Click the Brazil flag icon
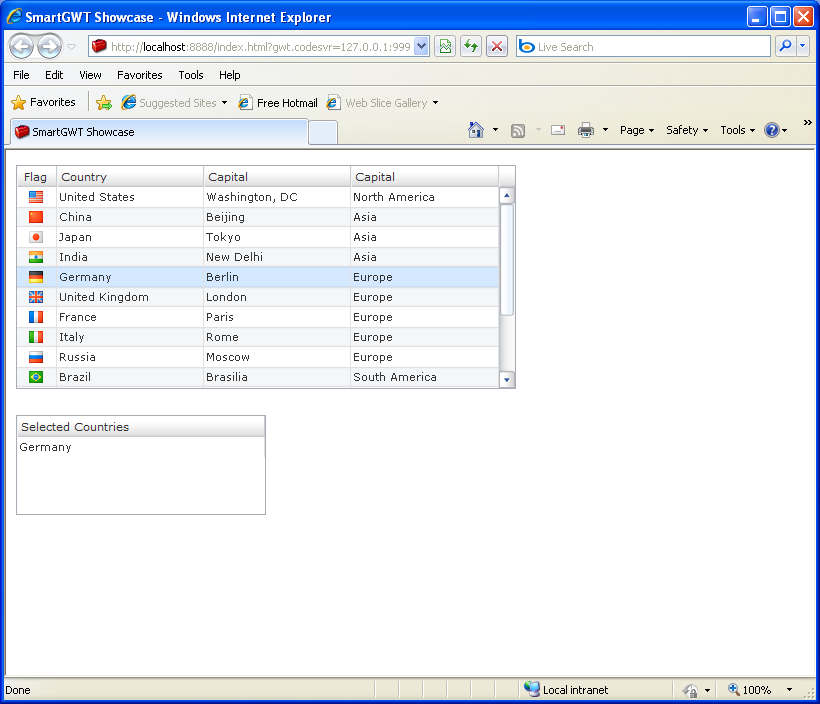Viewport: 820px width, 704px height. click(x=36, y=377)
